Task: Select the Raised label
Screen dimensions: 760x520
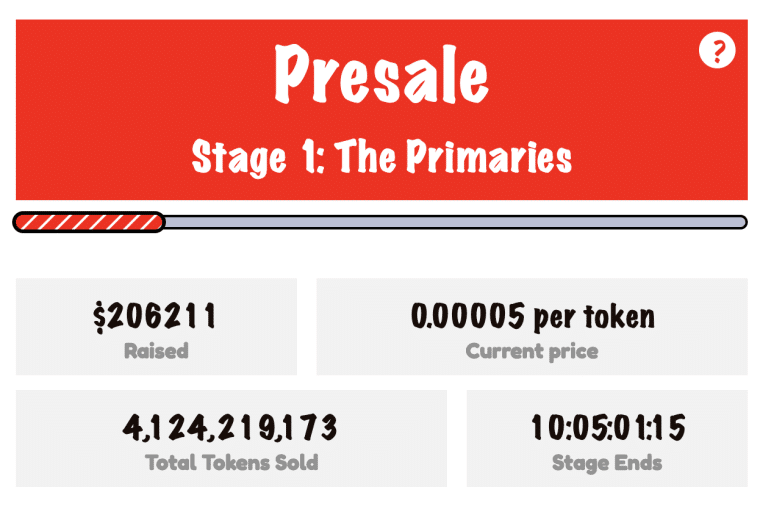Action: pos(156,351)
